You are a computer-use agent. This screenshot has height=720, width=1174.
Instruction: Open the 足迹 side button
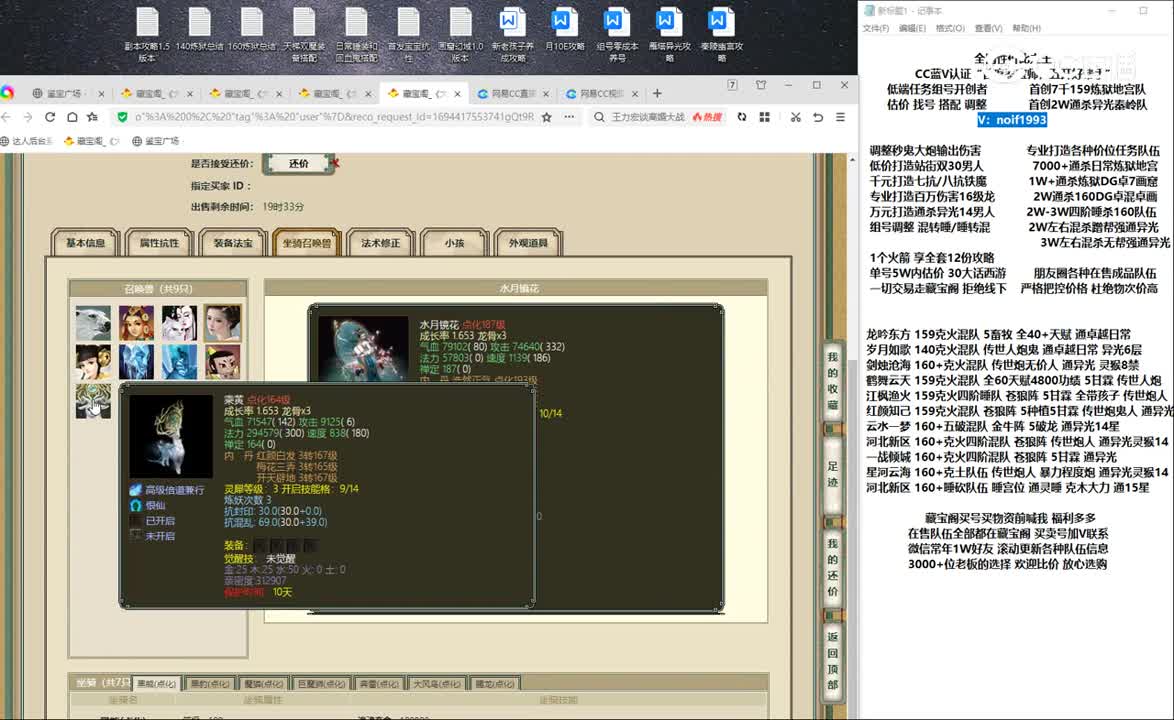[833, 474]
